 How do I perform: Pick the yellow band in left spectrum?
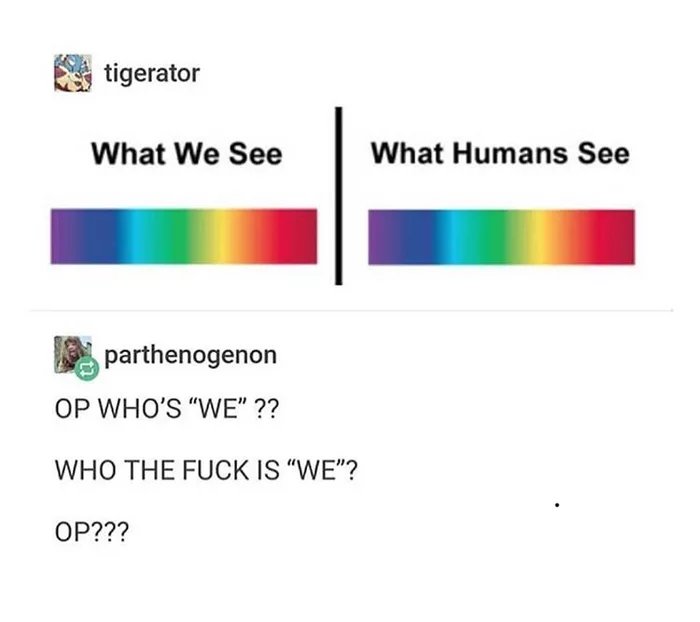(x=219, y=236)
